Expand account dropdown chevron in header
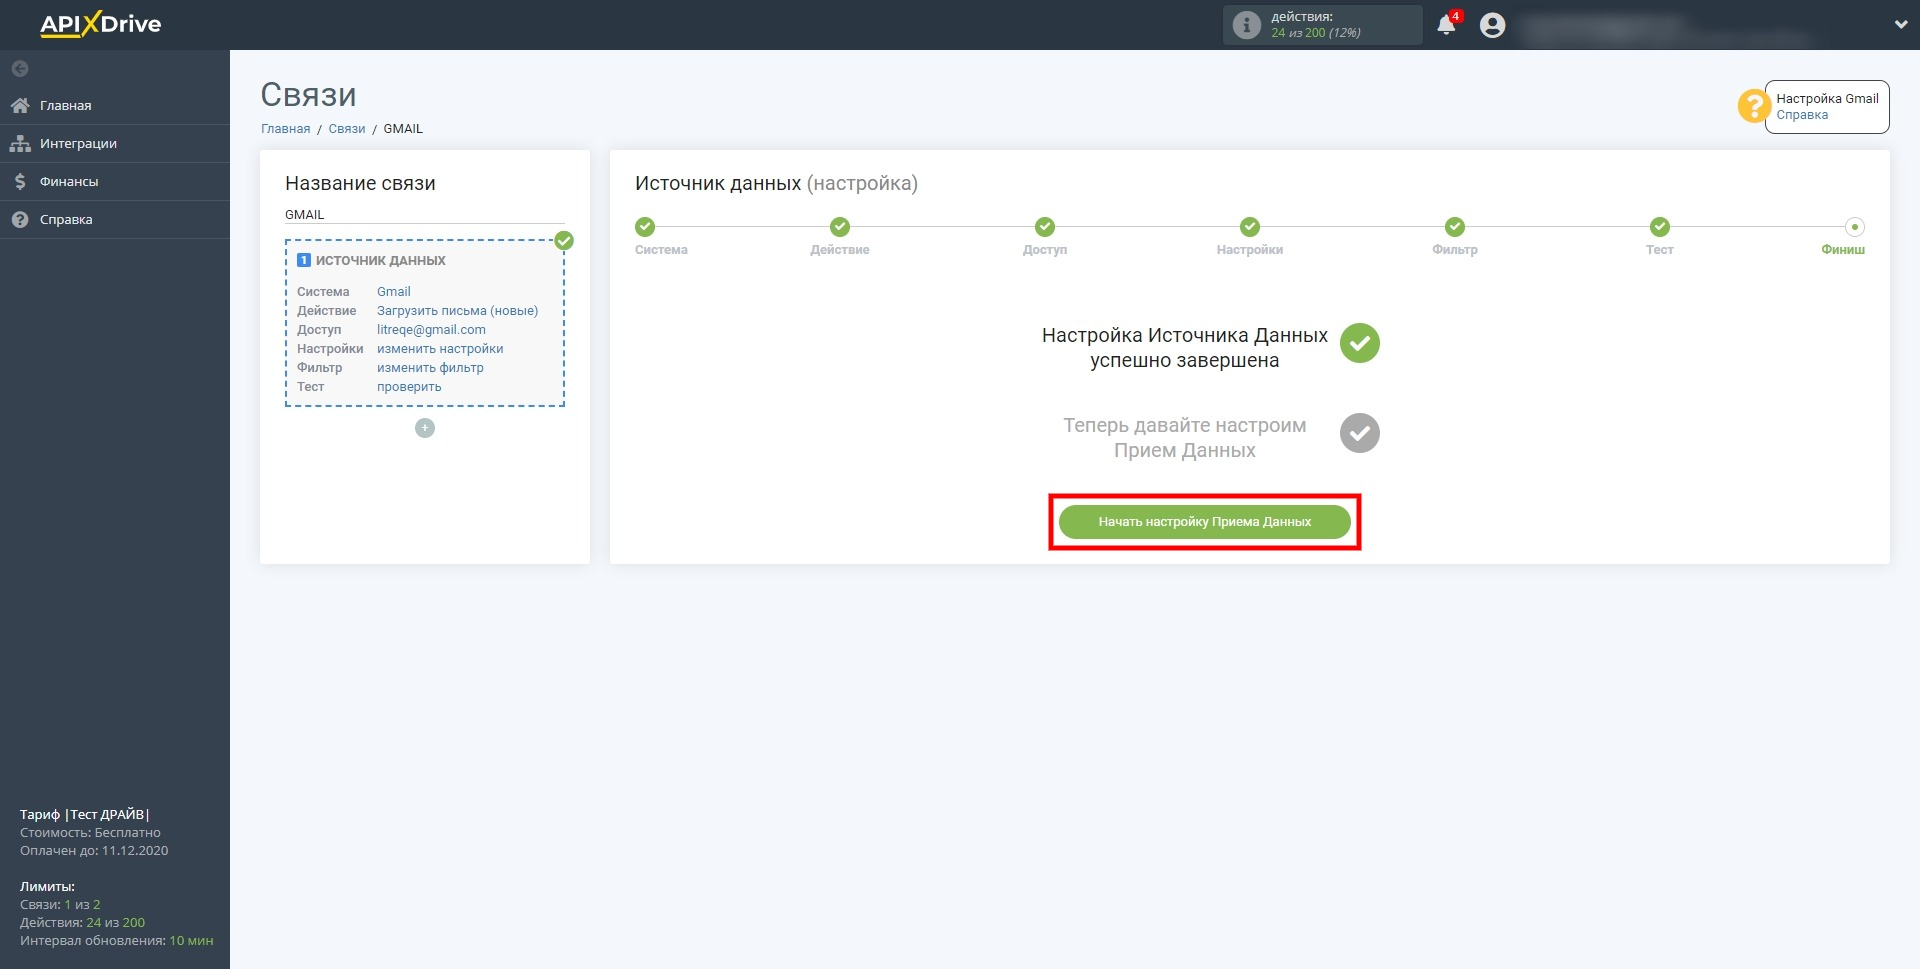Viewport: 1920px width, 969px height. pos(1901,25)
